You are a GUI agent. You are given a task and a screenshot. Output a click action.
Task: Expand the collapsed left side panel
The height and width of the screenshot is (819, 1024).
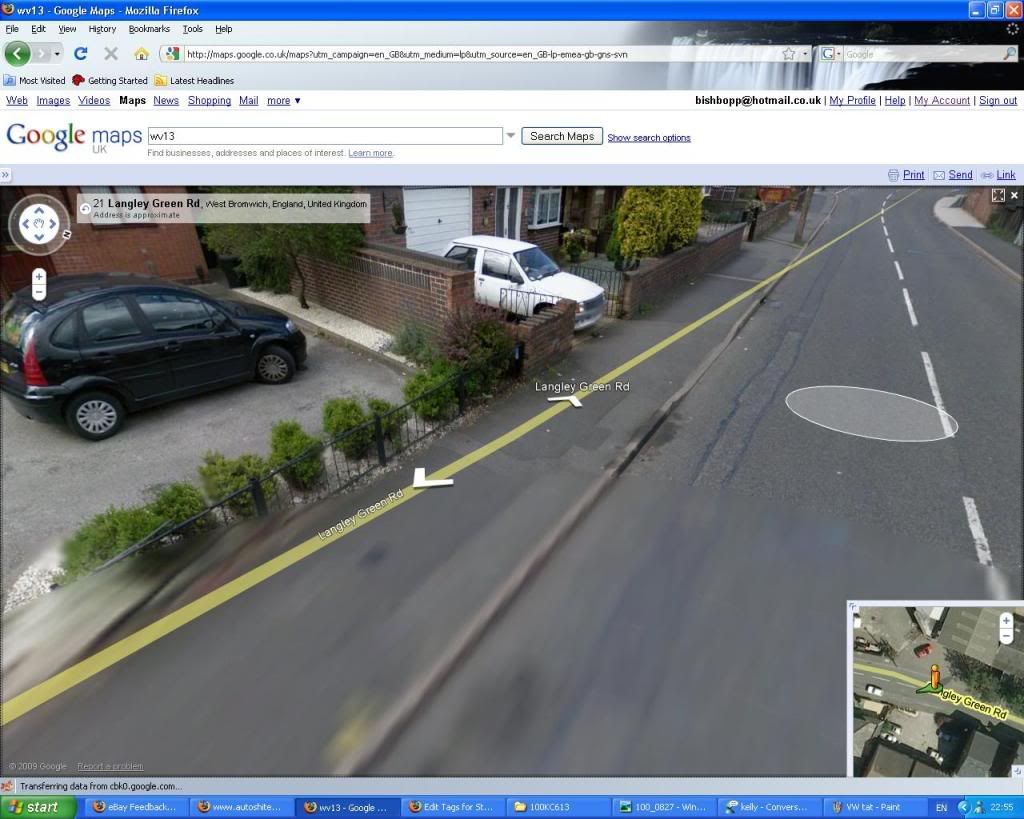point(6,175)
